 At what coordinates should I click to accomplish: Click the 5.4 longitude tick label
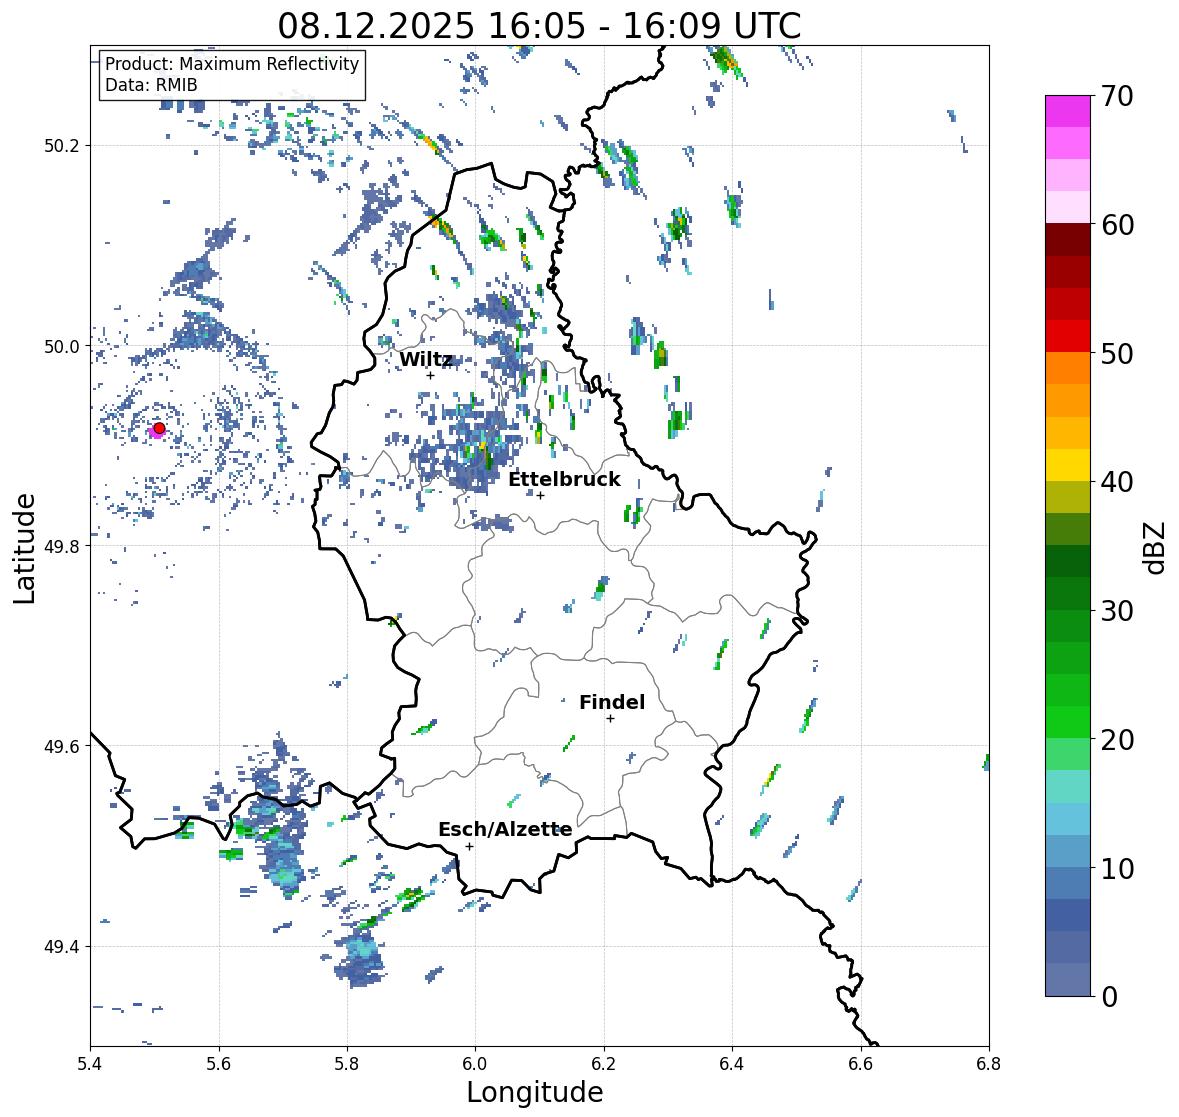click(x=90, y=1064)
